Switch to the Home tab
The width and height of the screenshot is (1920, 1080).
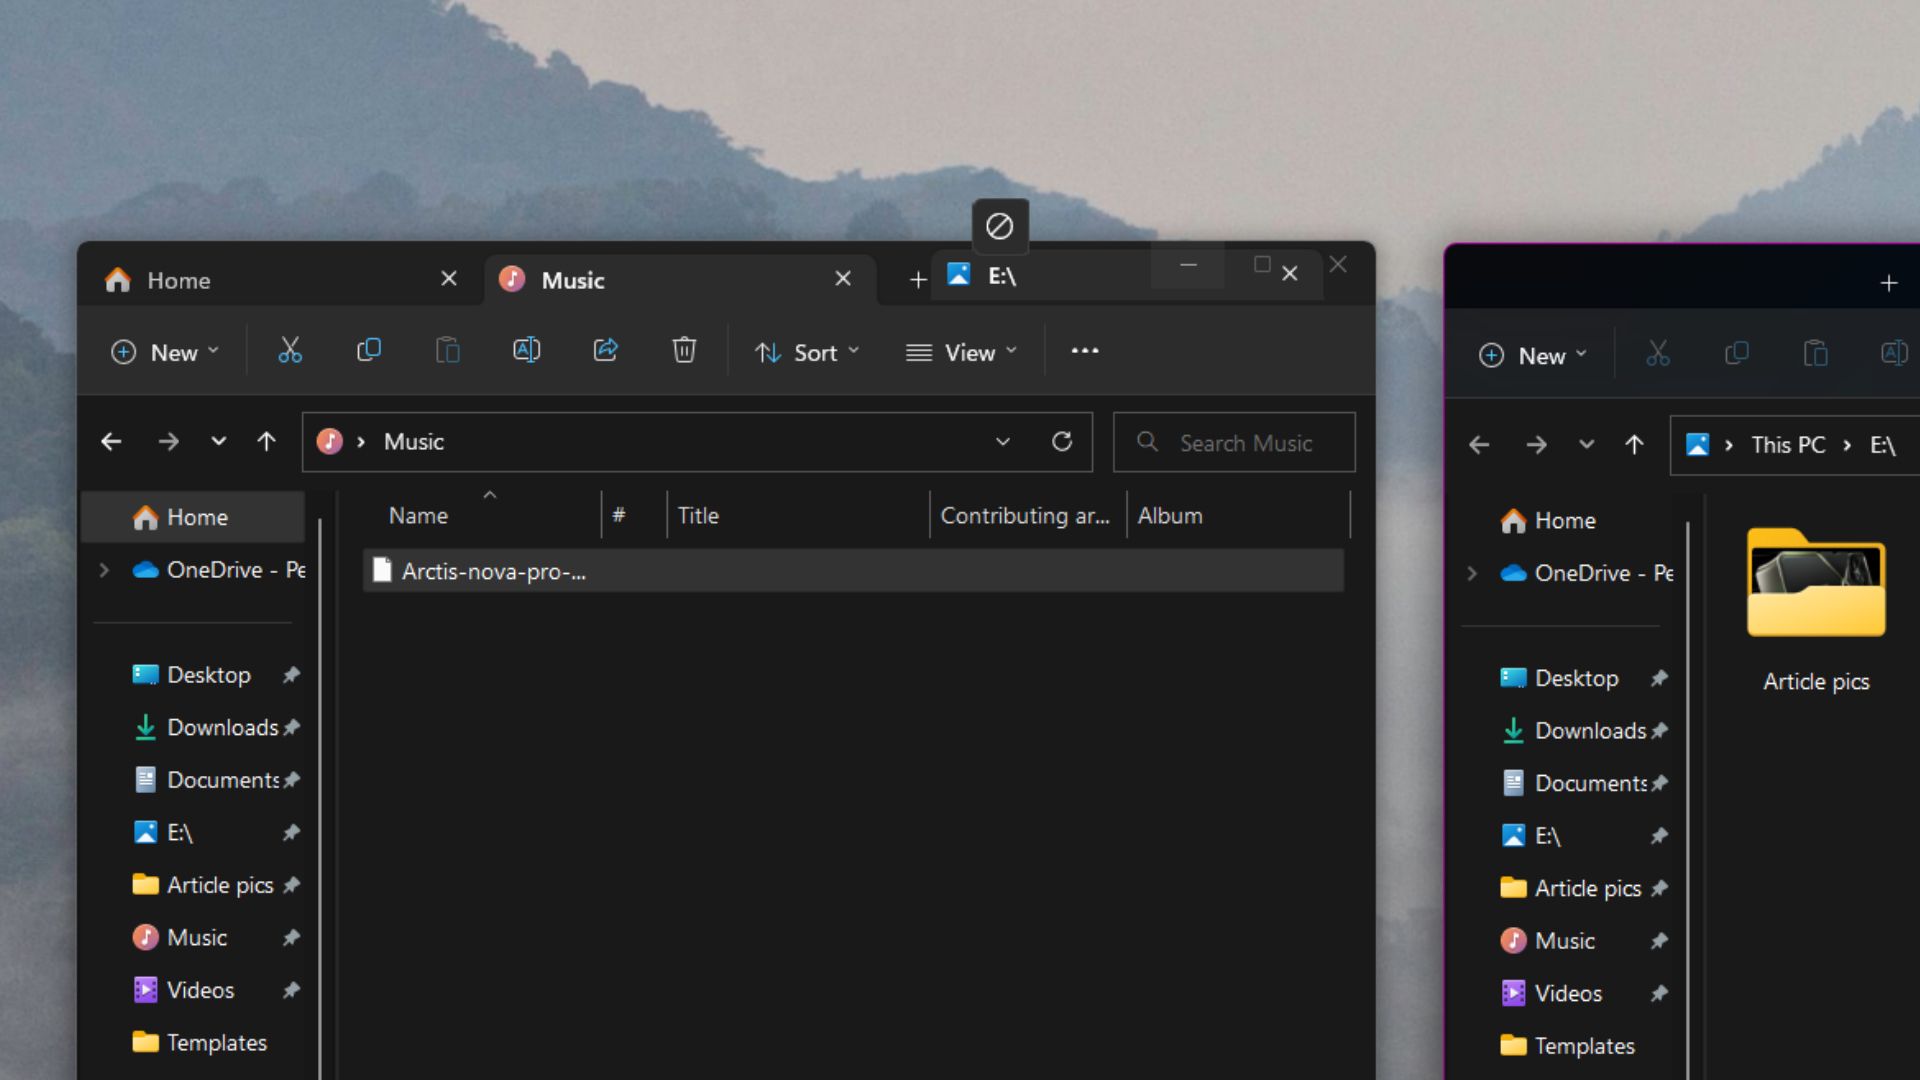(x=178, y=280)
